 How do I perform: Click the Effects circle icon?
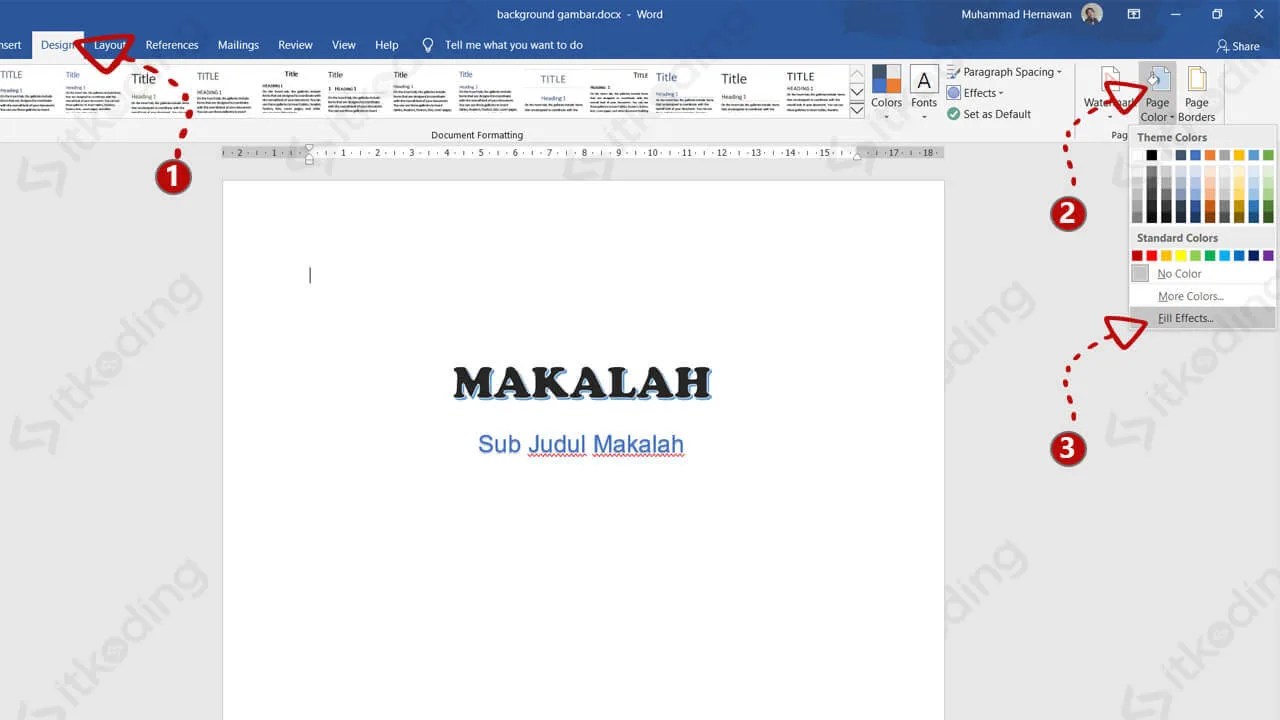pyautogui.click(x=954, y=93)
